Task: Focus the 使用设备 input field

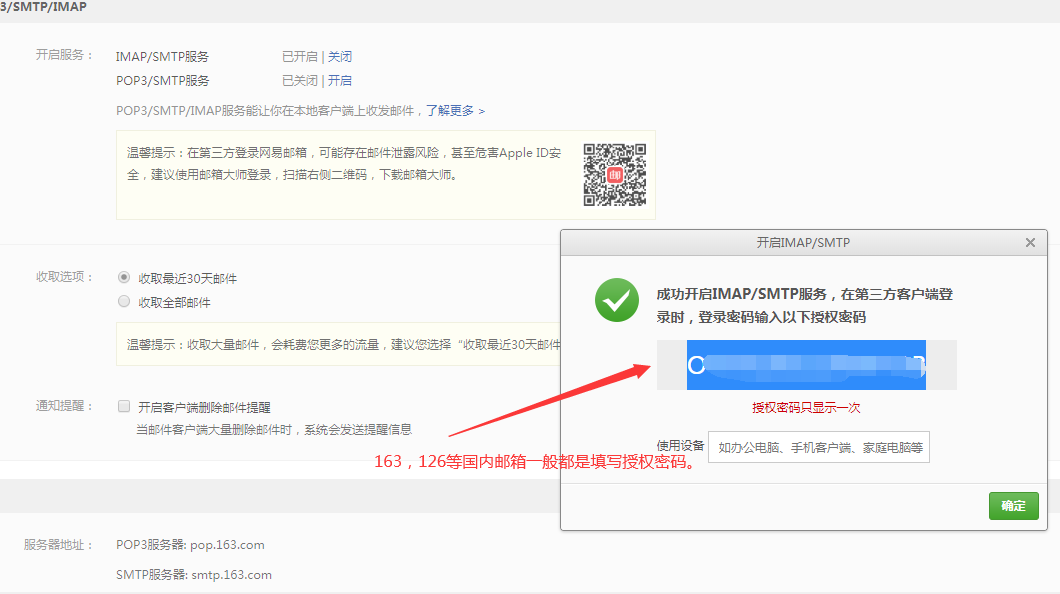Action: pos(818,447)
